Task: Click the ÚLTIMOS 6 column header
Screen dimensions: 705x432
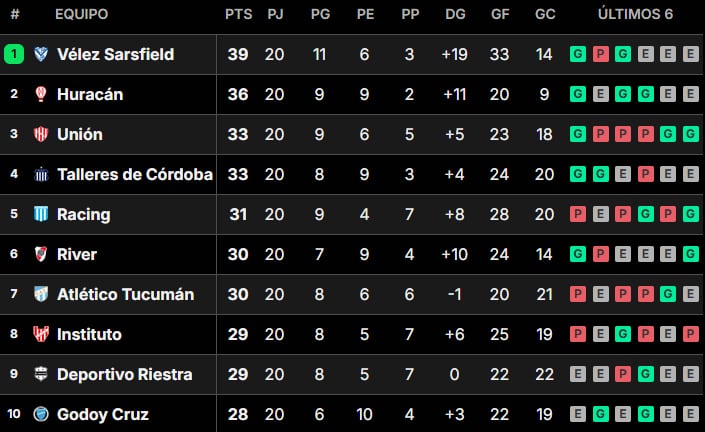Action: pyautogui.click(x=635, y=14)
